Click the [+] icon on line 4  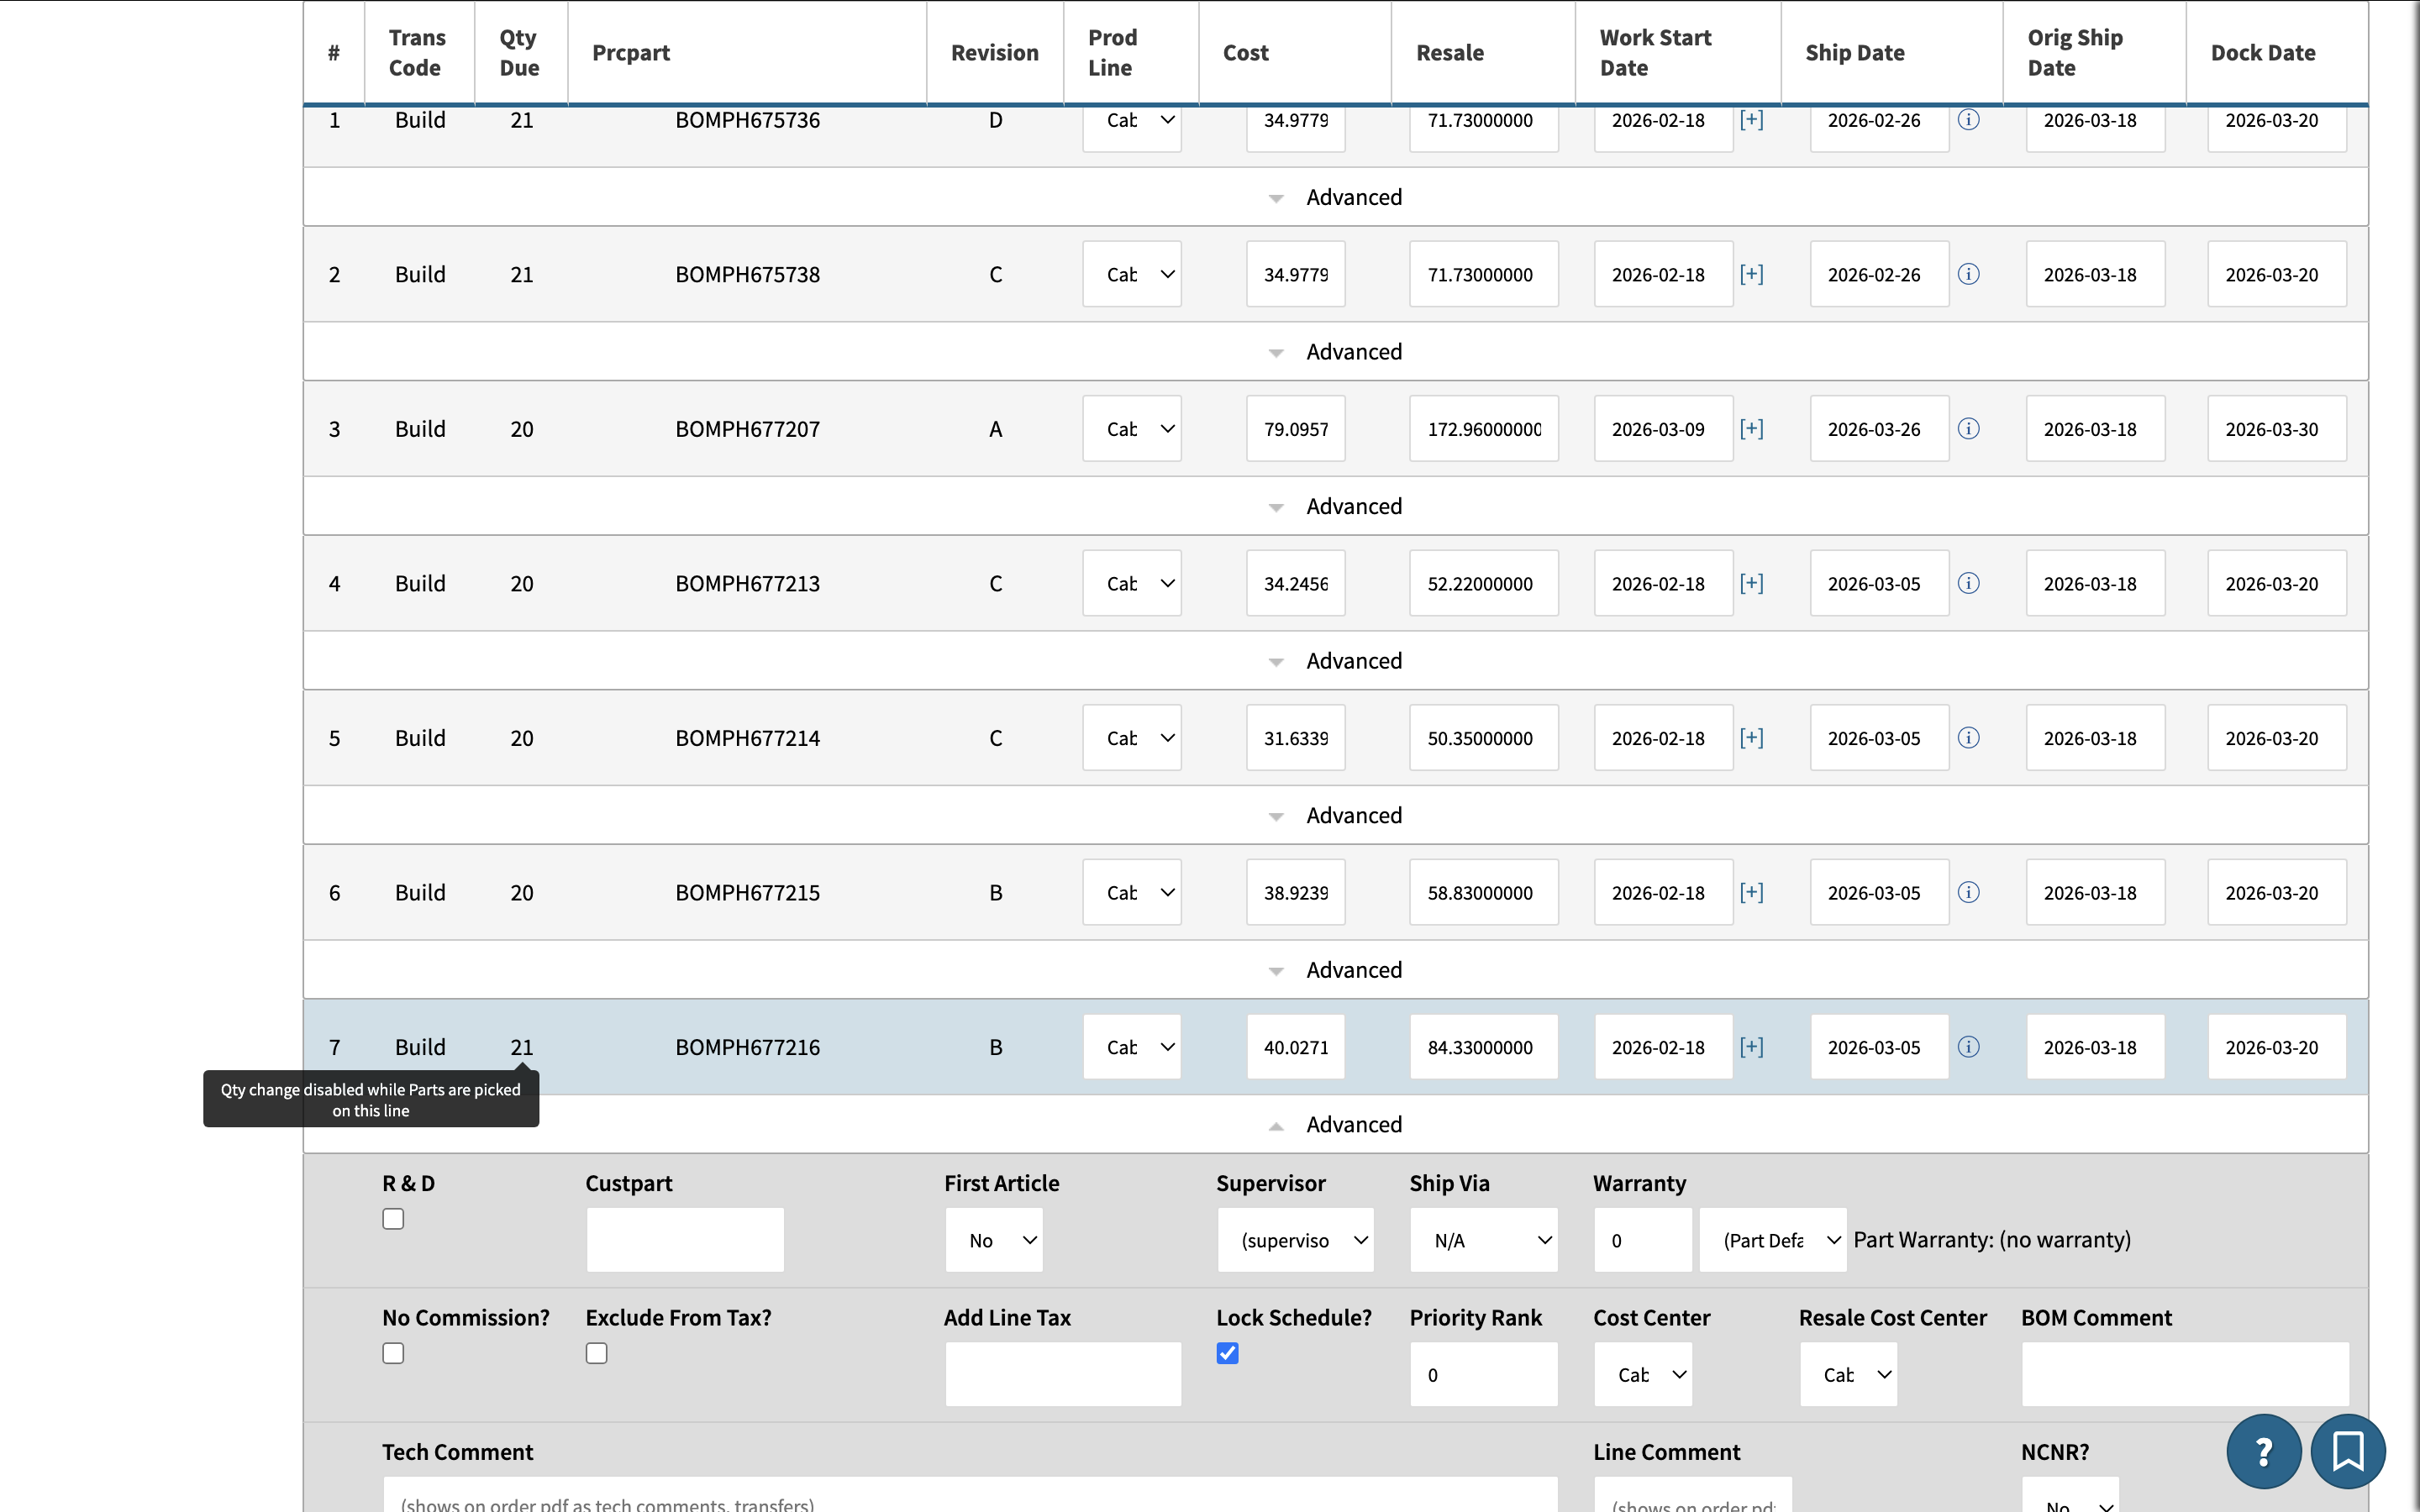click(1751, 583)
